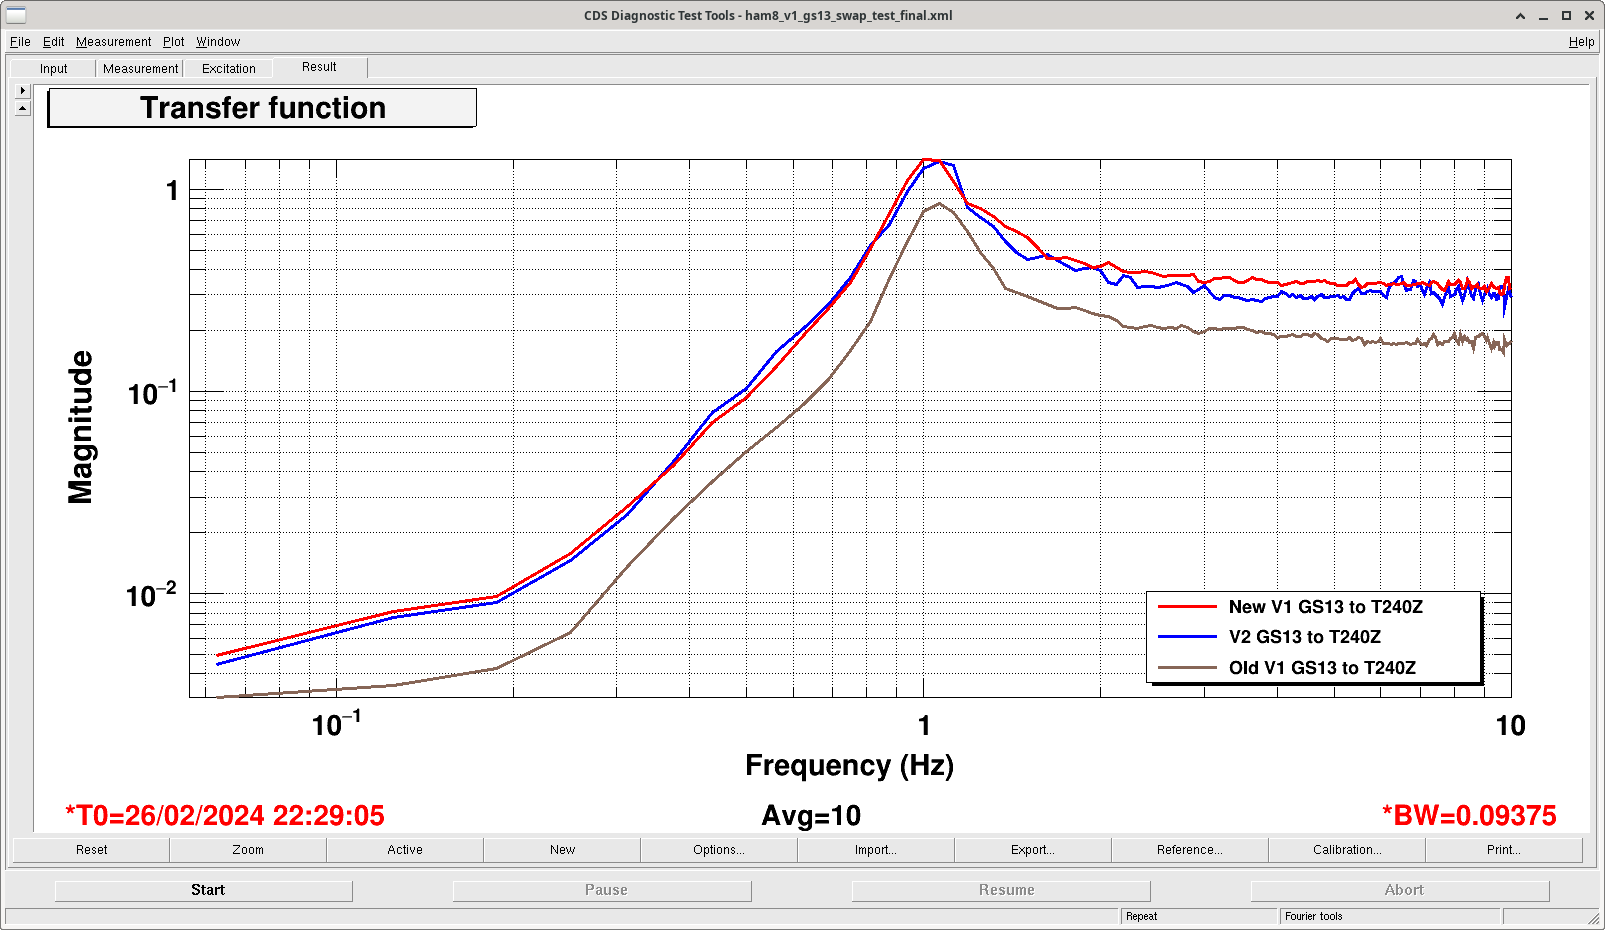Click the right-arrow panel expander icon

pos(22,90)
